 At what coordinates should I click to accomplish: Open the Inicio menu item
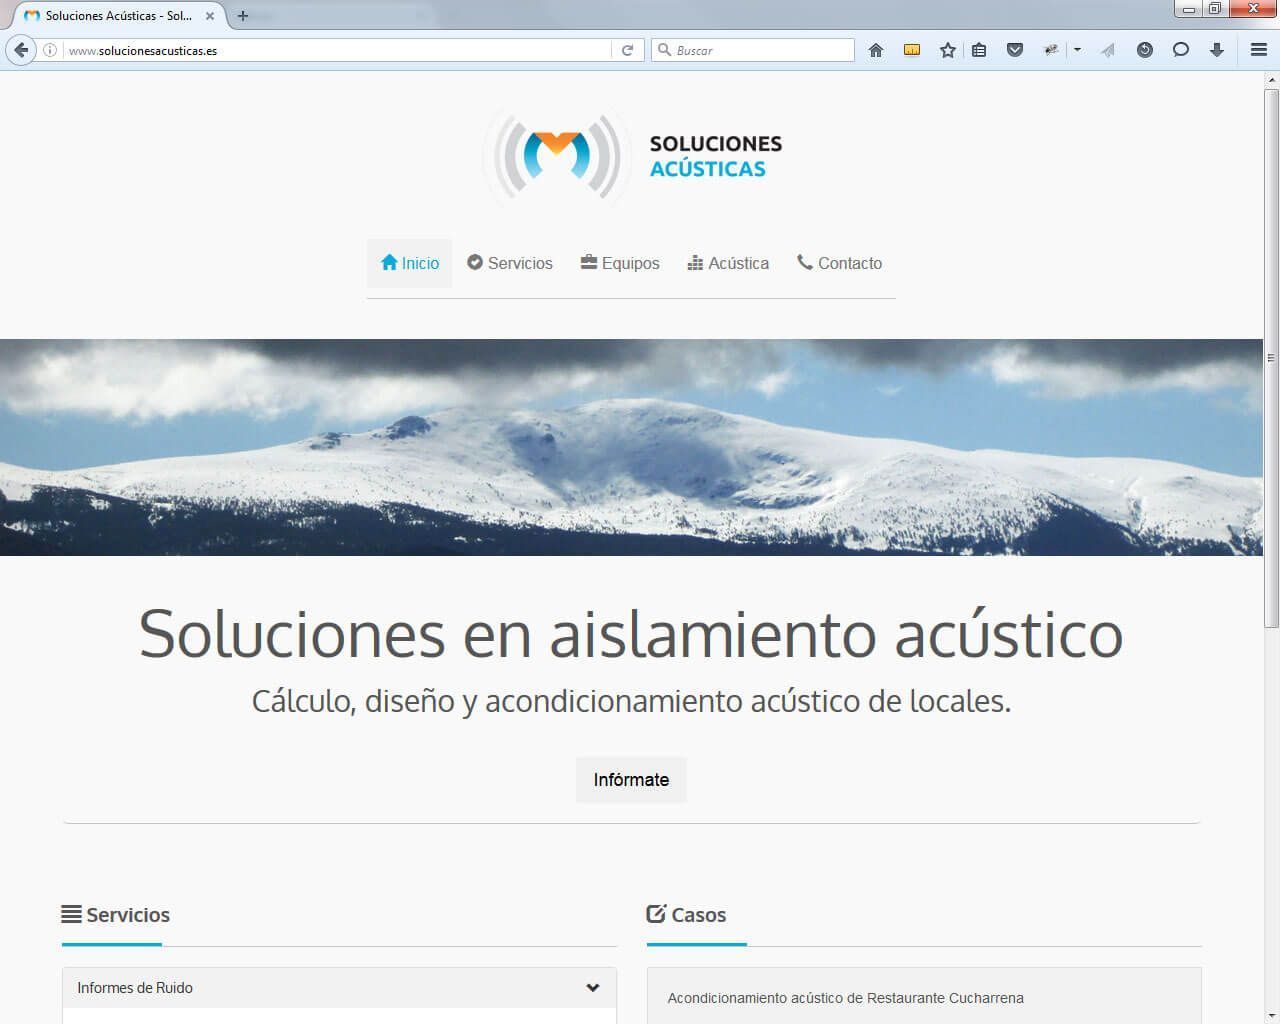coord(410,263)
